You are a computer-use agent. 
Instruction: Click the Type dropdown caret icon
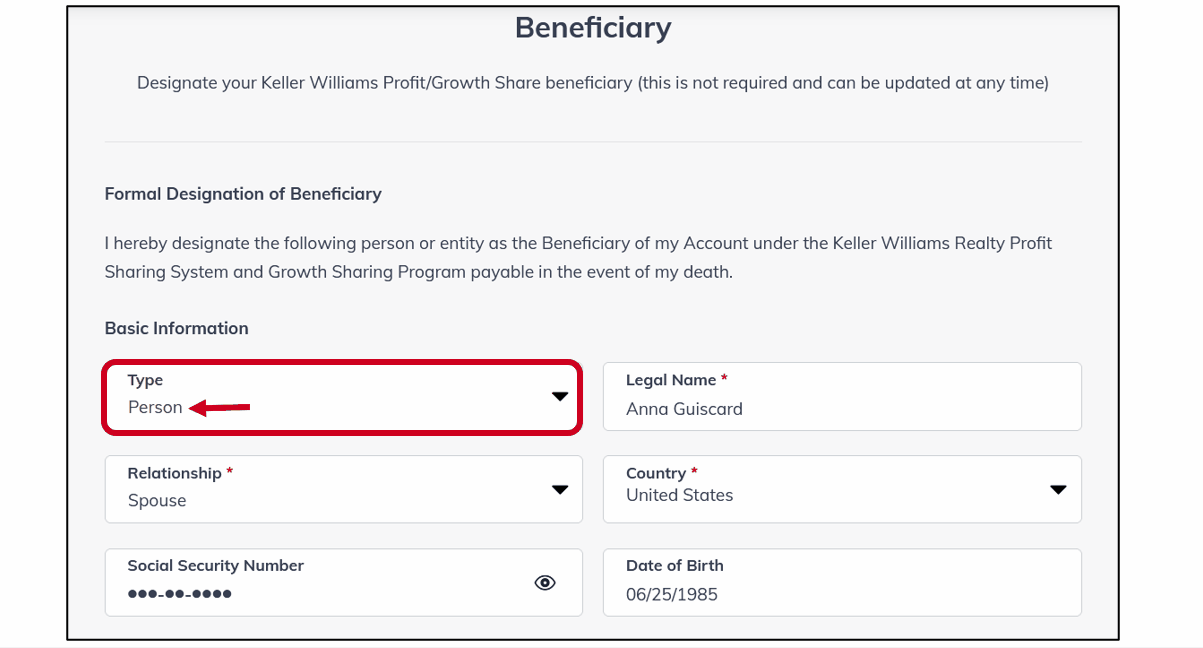click(560, 396)
